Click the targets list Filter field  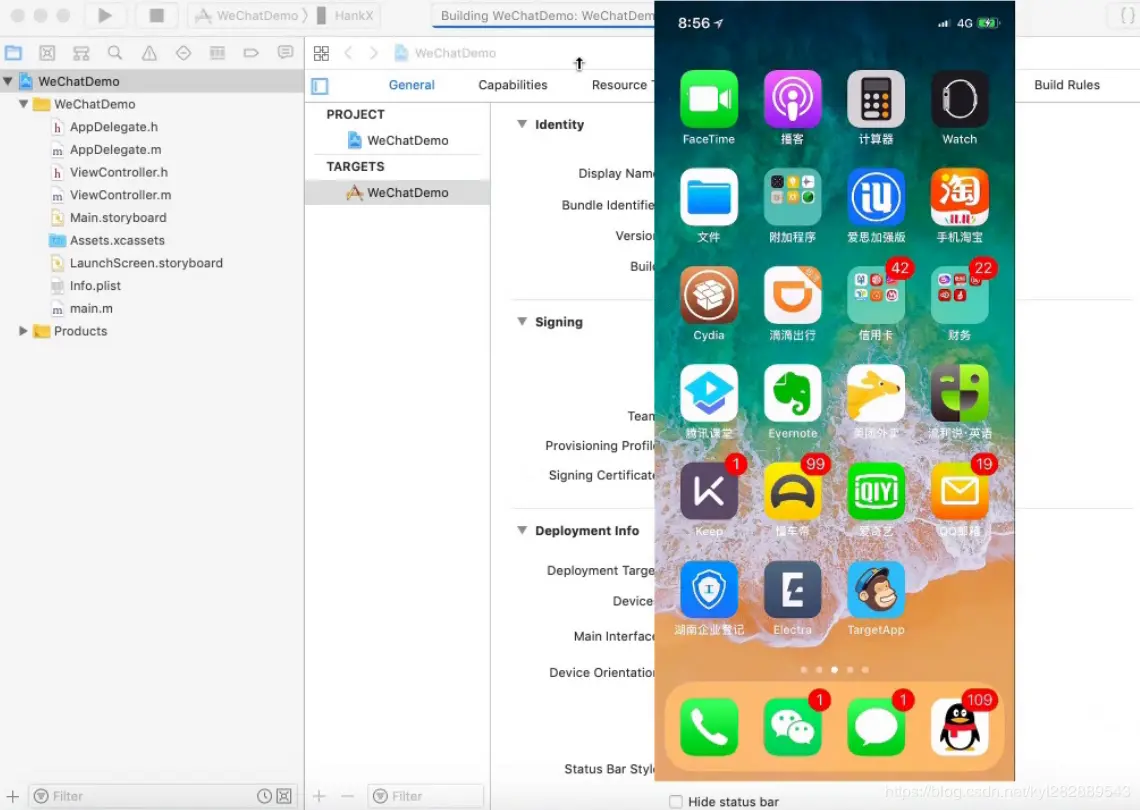coord(426,796)
